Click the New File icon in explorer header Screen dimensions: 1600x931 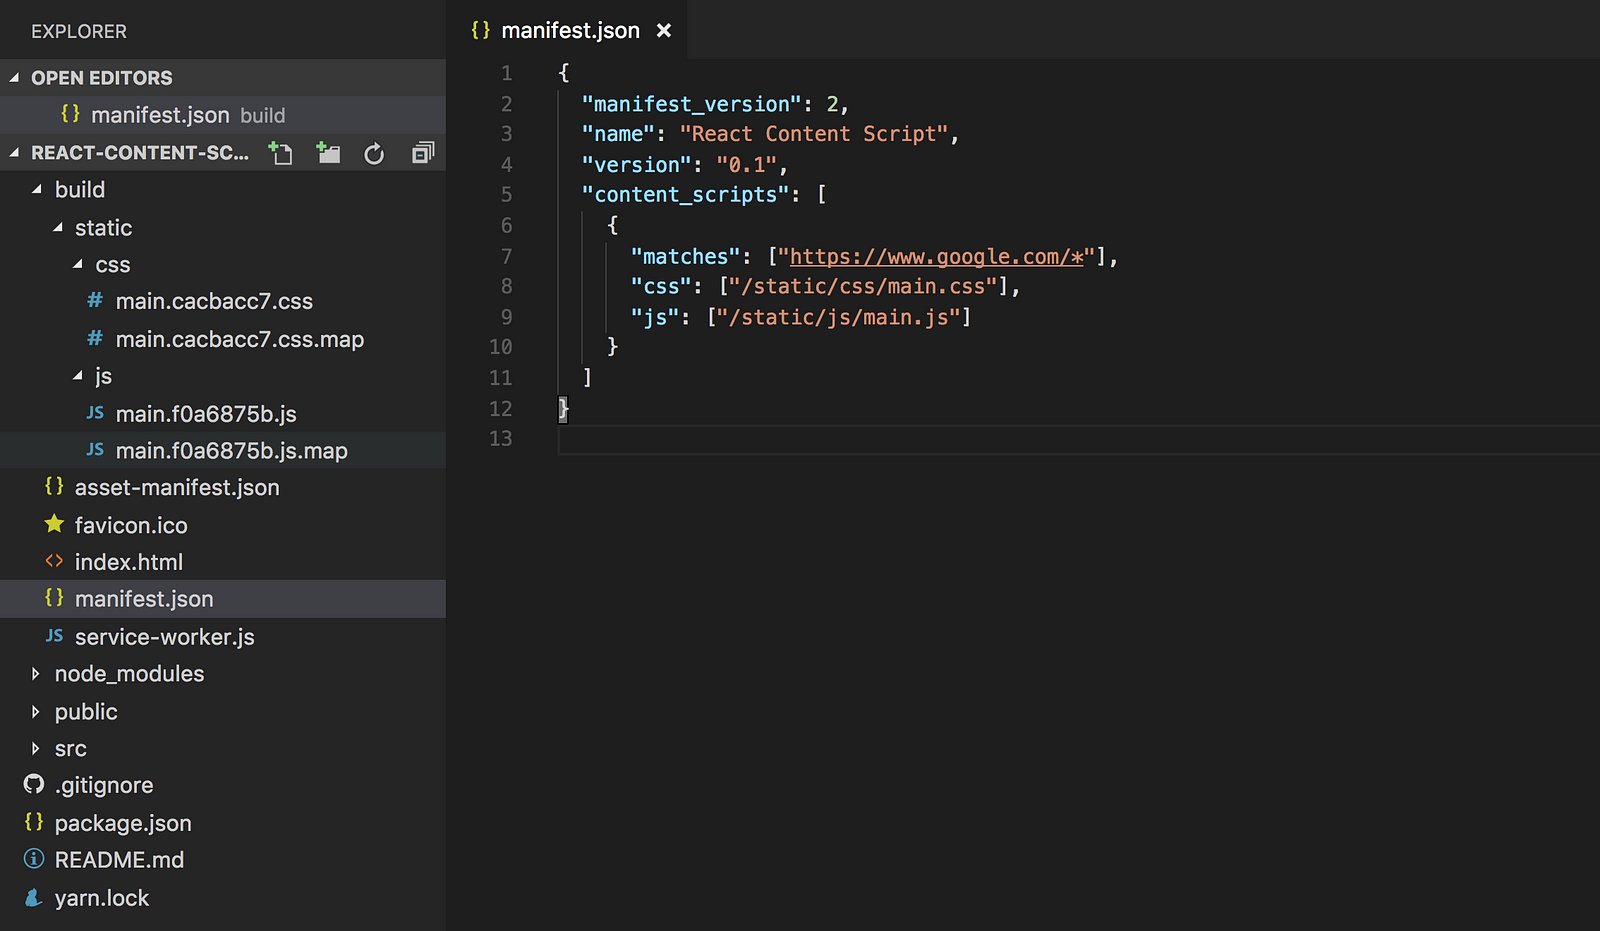281,153
